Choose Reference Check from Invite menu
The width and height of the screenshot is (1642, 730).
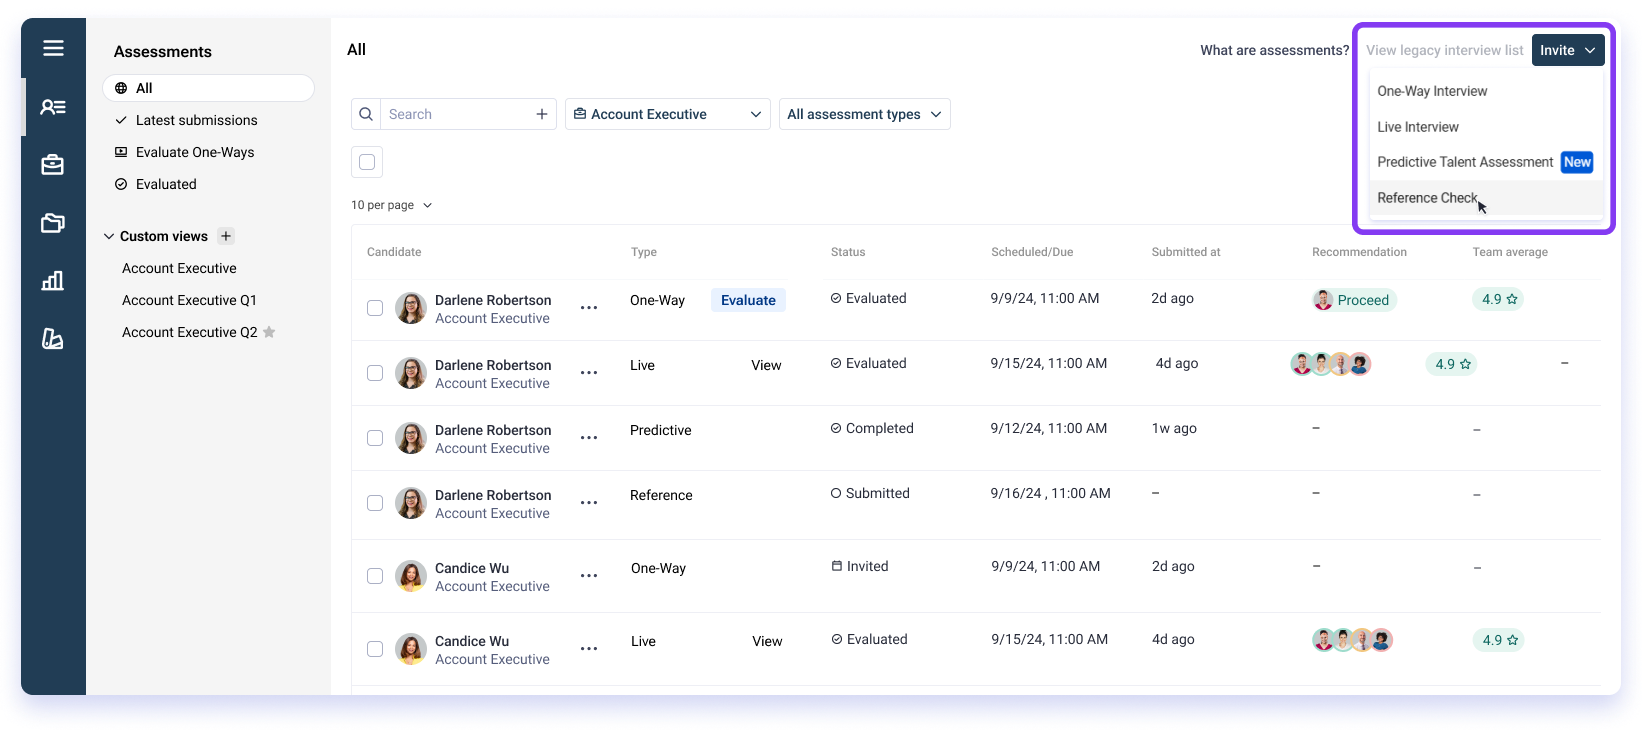tap(1486, 198)
